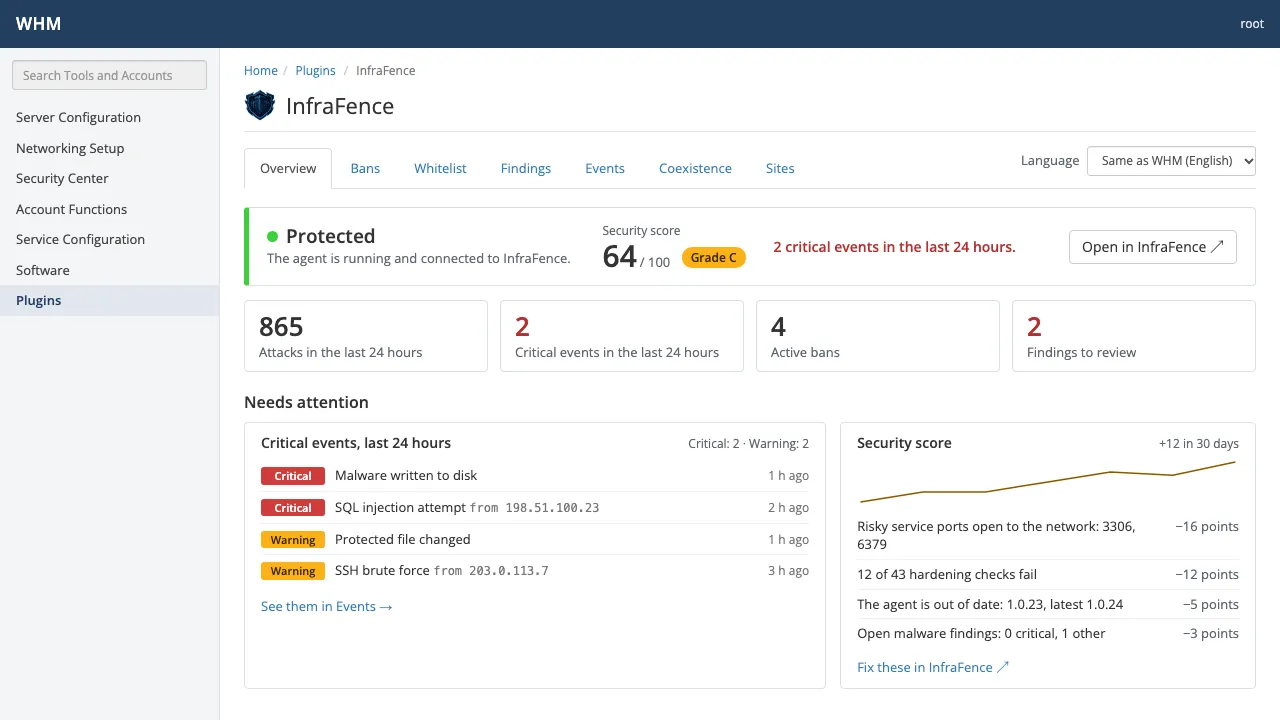Image resolution: width=1280 pixels, height=720 pixels.
Task: Click the Active bans stat card
Action: tap(878, 336)
